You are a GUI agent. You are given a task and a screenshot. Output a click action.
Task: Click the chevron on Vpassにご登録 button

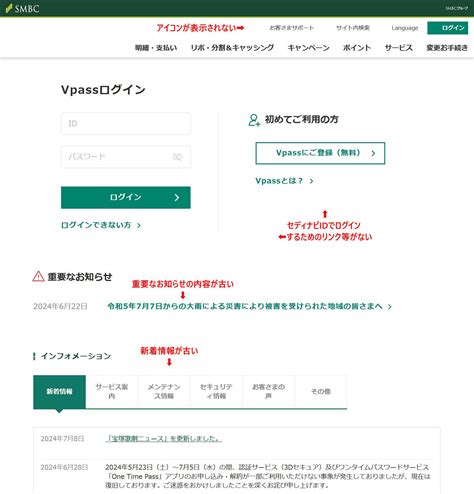coord(373,153)
